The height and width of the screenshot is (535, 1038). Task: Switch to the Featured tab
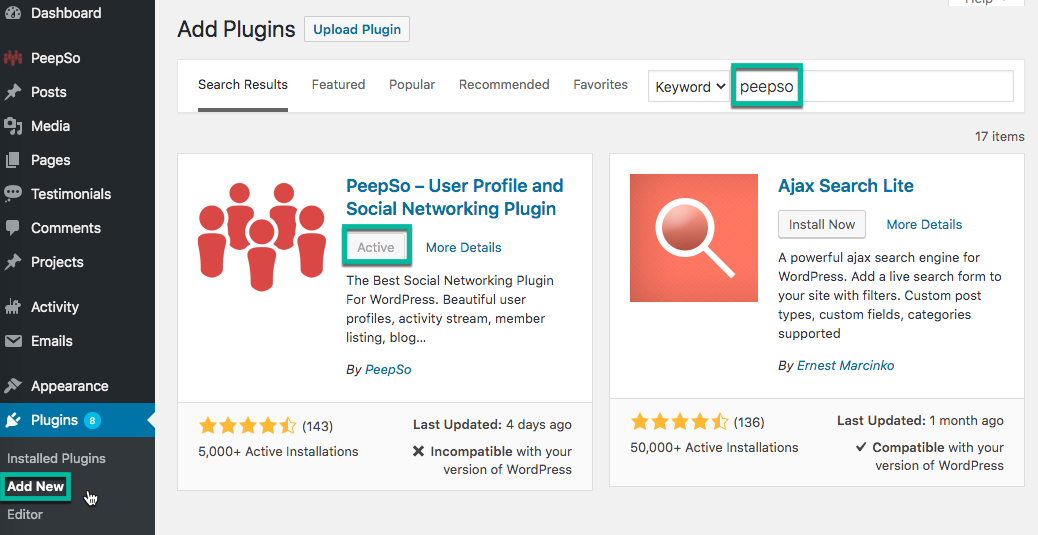coord(338,85)
